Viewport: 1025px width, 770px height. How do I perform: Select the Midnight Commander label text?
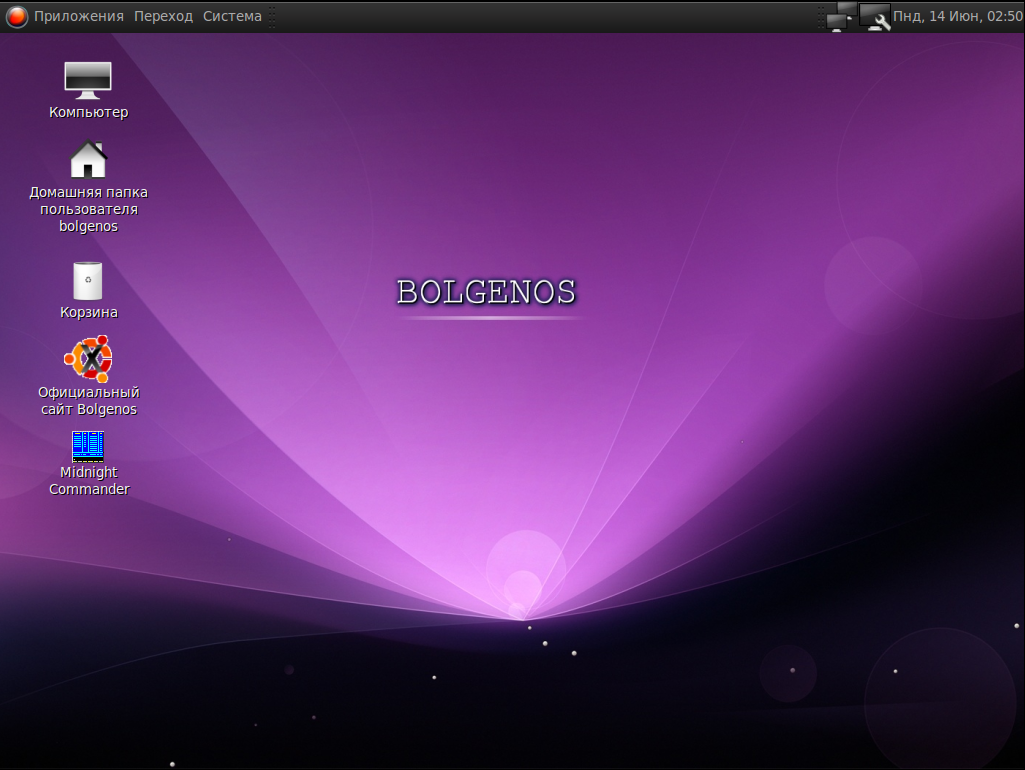(89, 480)
